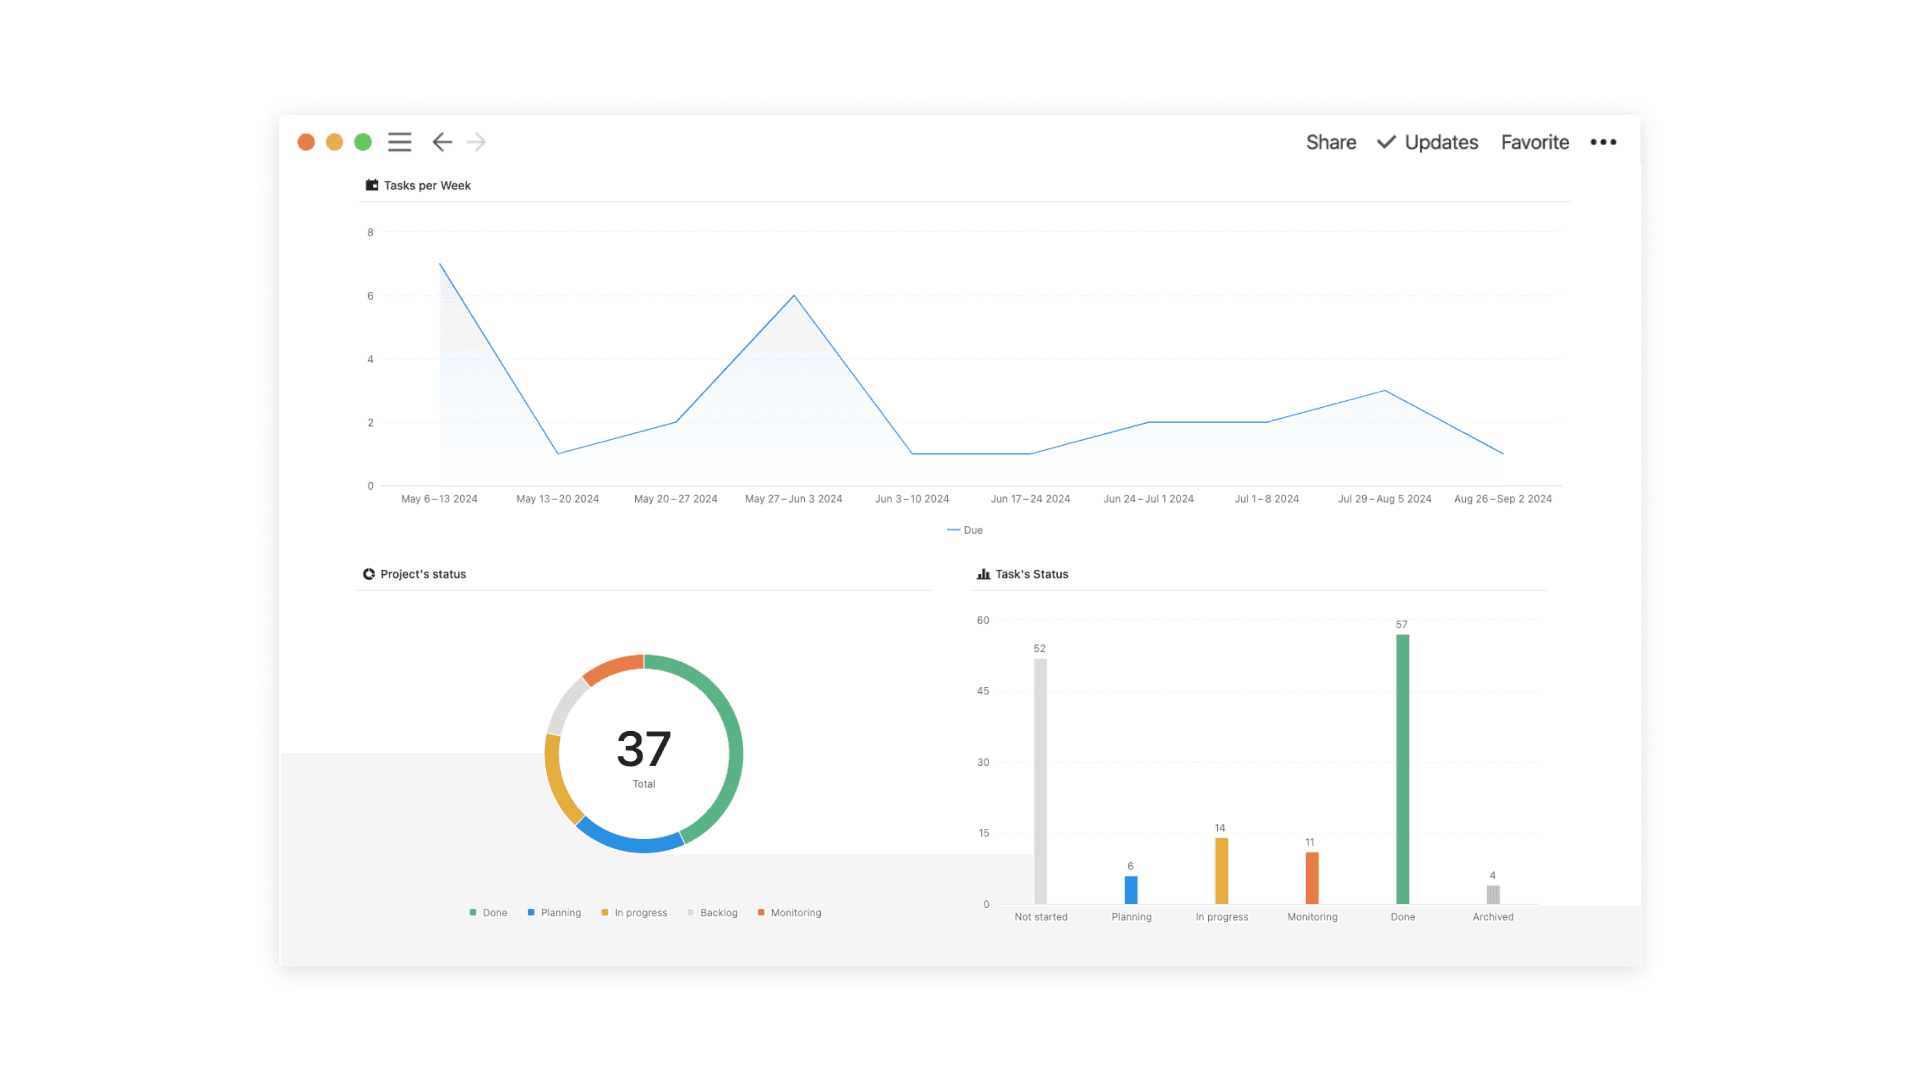1920x1080 pixels.
Task: Click the May 20–27 2024 axis label
Action: [676, 499]
